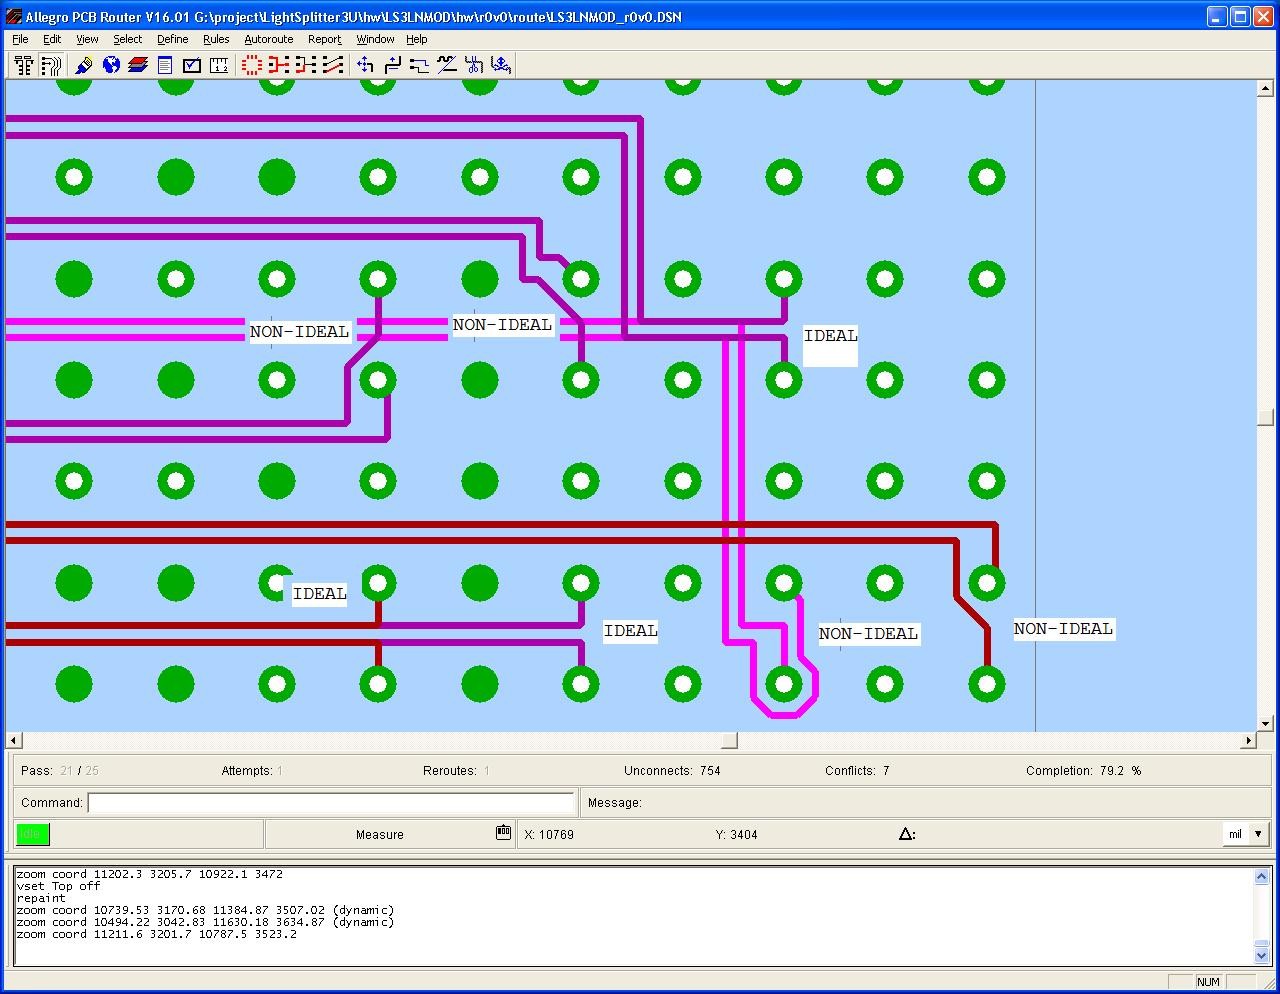Open the Rules menu

(215, 39)
